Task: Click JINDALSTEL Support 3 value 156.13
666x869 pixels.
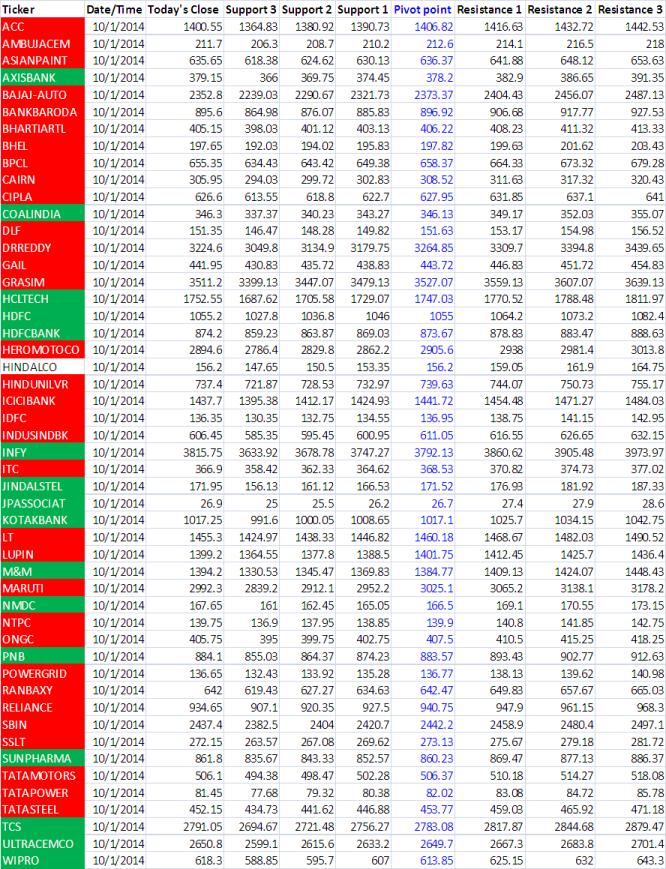Action: (x=261, y=486)
